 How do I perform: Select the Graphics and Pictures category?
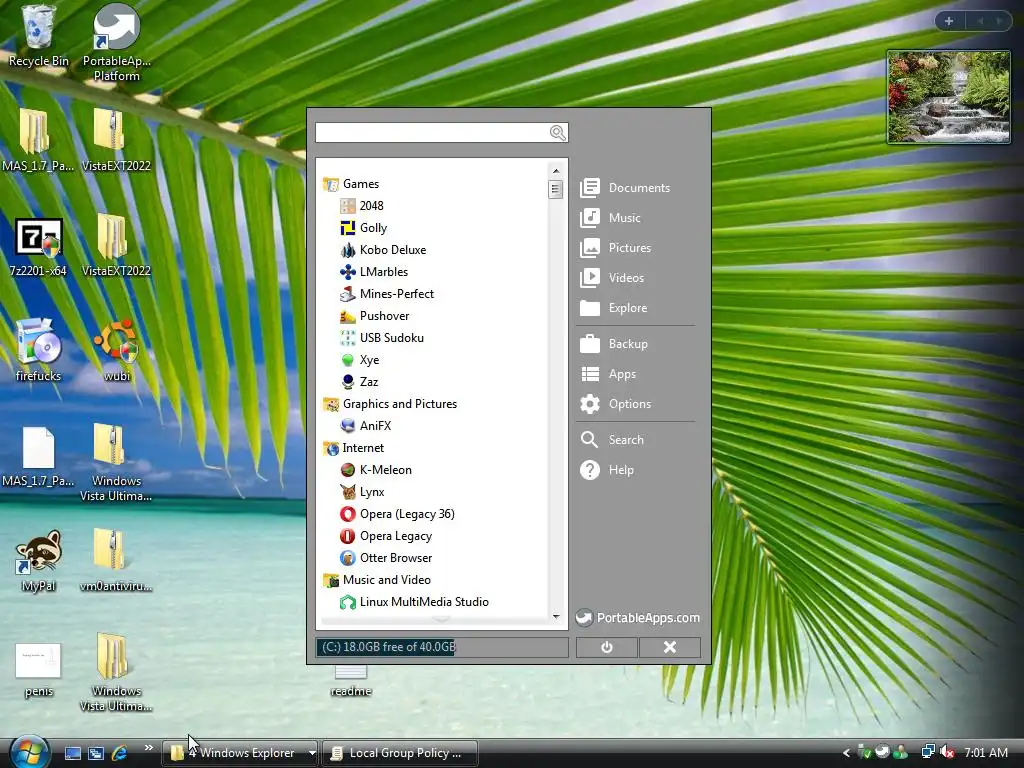point(390,404)
